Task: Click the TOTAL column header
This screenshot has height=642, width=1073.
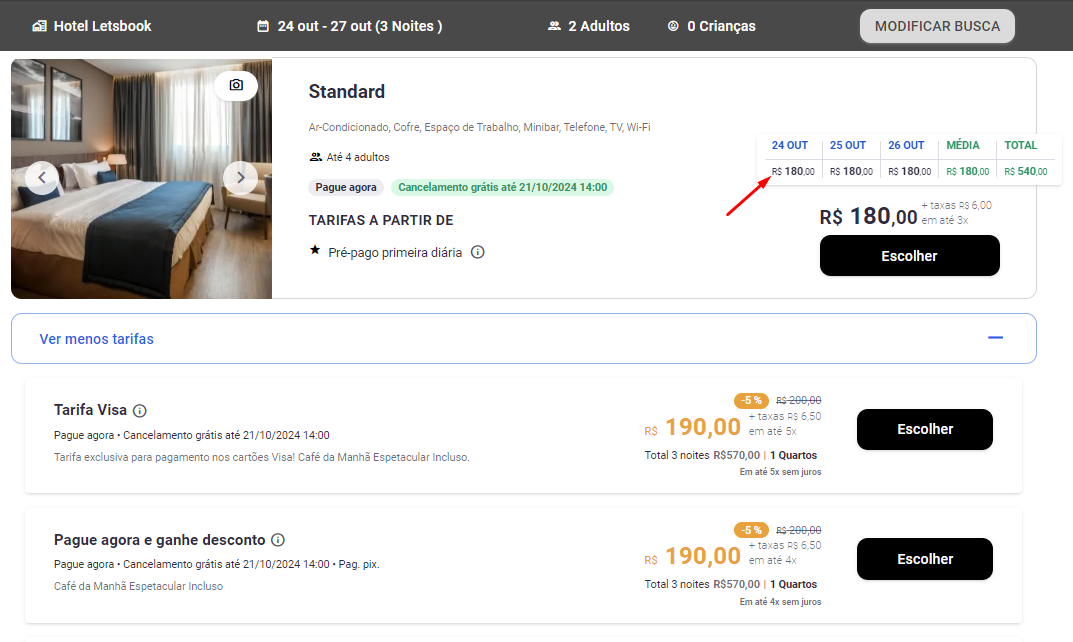Action: point(1020,145)
